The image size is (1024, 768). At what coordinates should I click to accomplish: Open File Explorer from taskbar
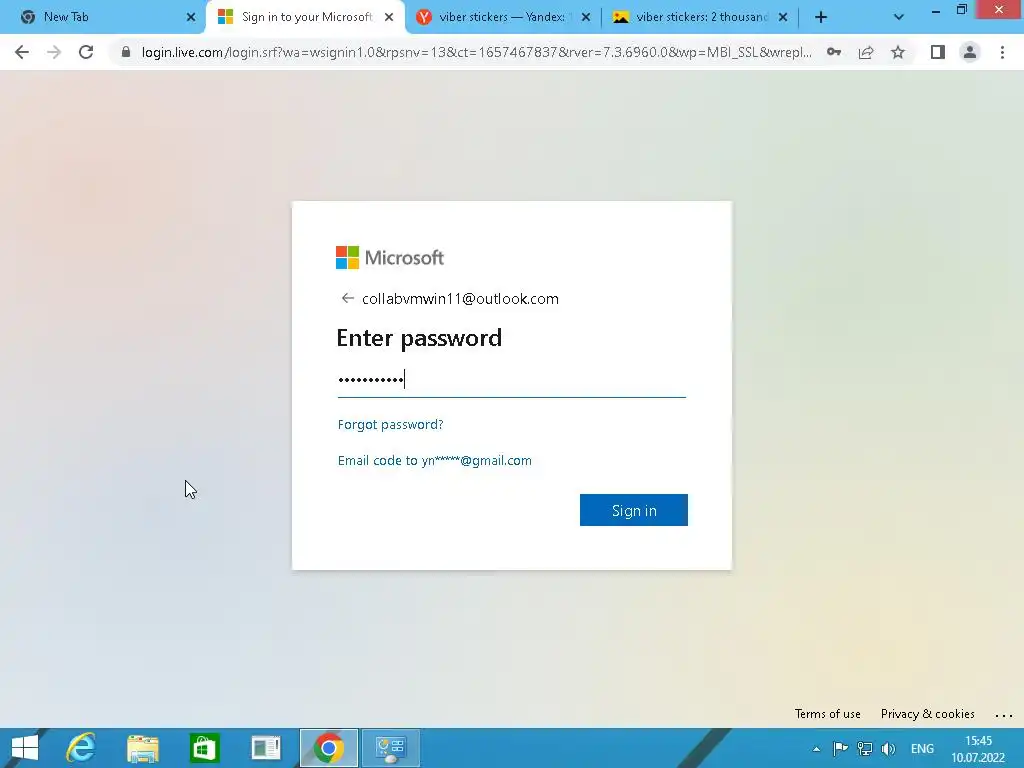click(x=143, y=748)
